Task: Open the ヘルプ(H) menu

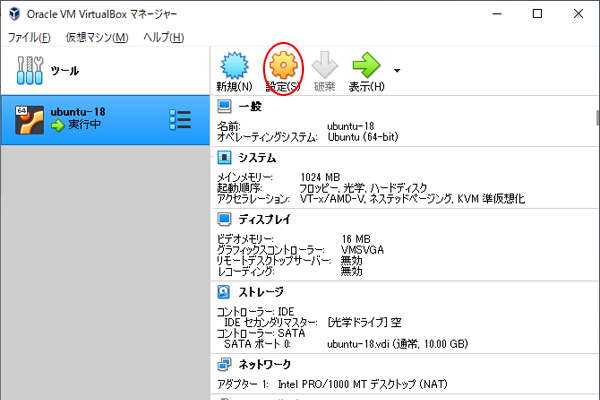Action: coord(163,38)
